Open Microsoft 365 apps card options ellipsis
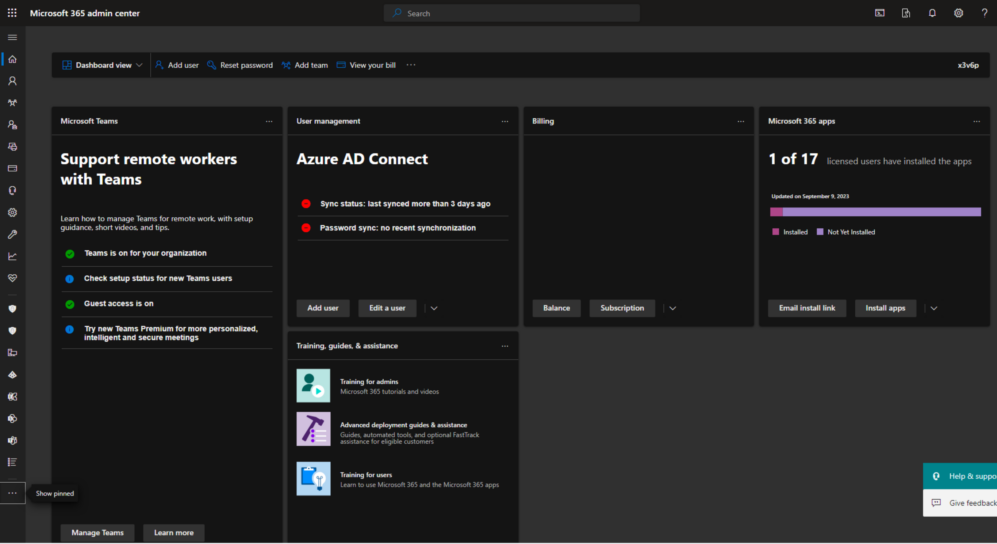The image size is (997, 544). 977,121
